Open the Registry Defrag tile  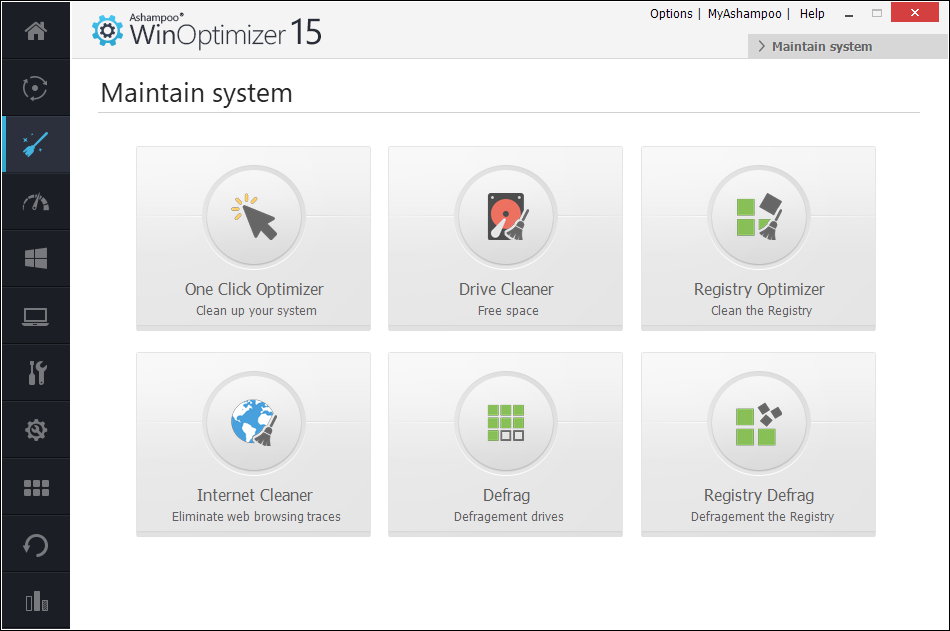point(759,444)
